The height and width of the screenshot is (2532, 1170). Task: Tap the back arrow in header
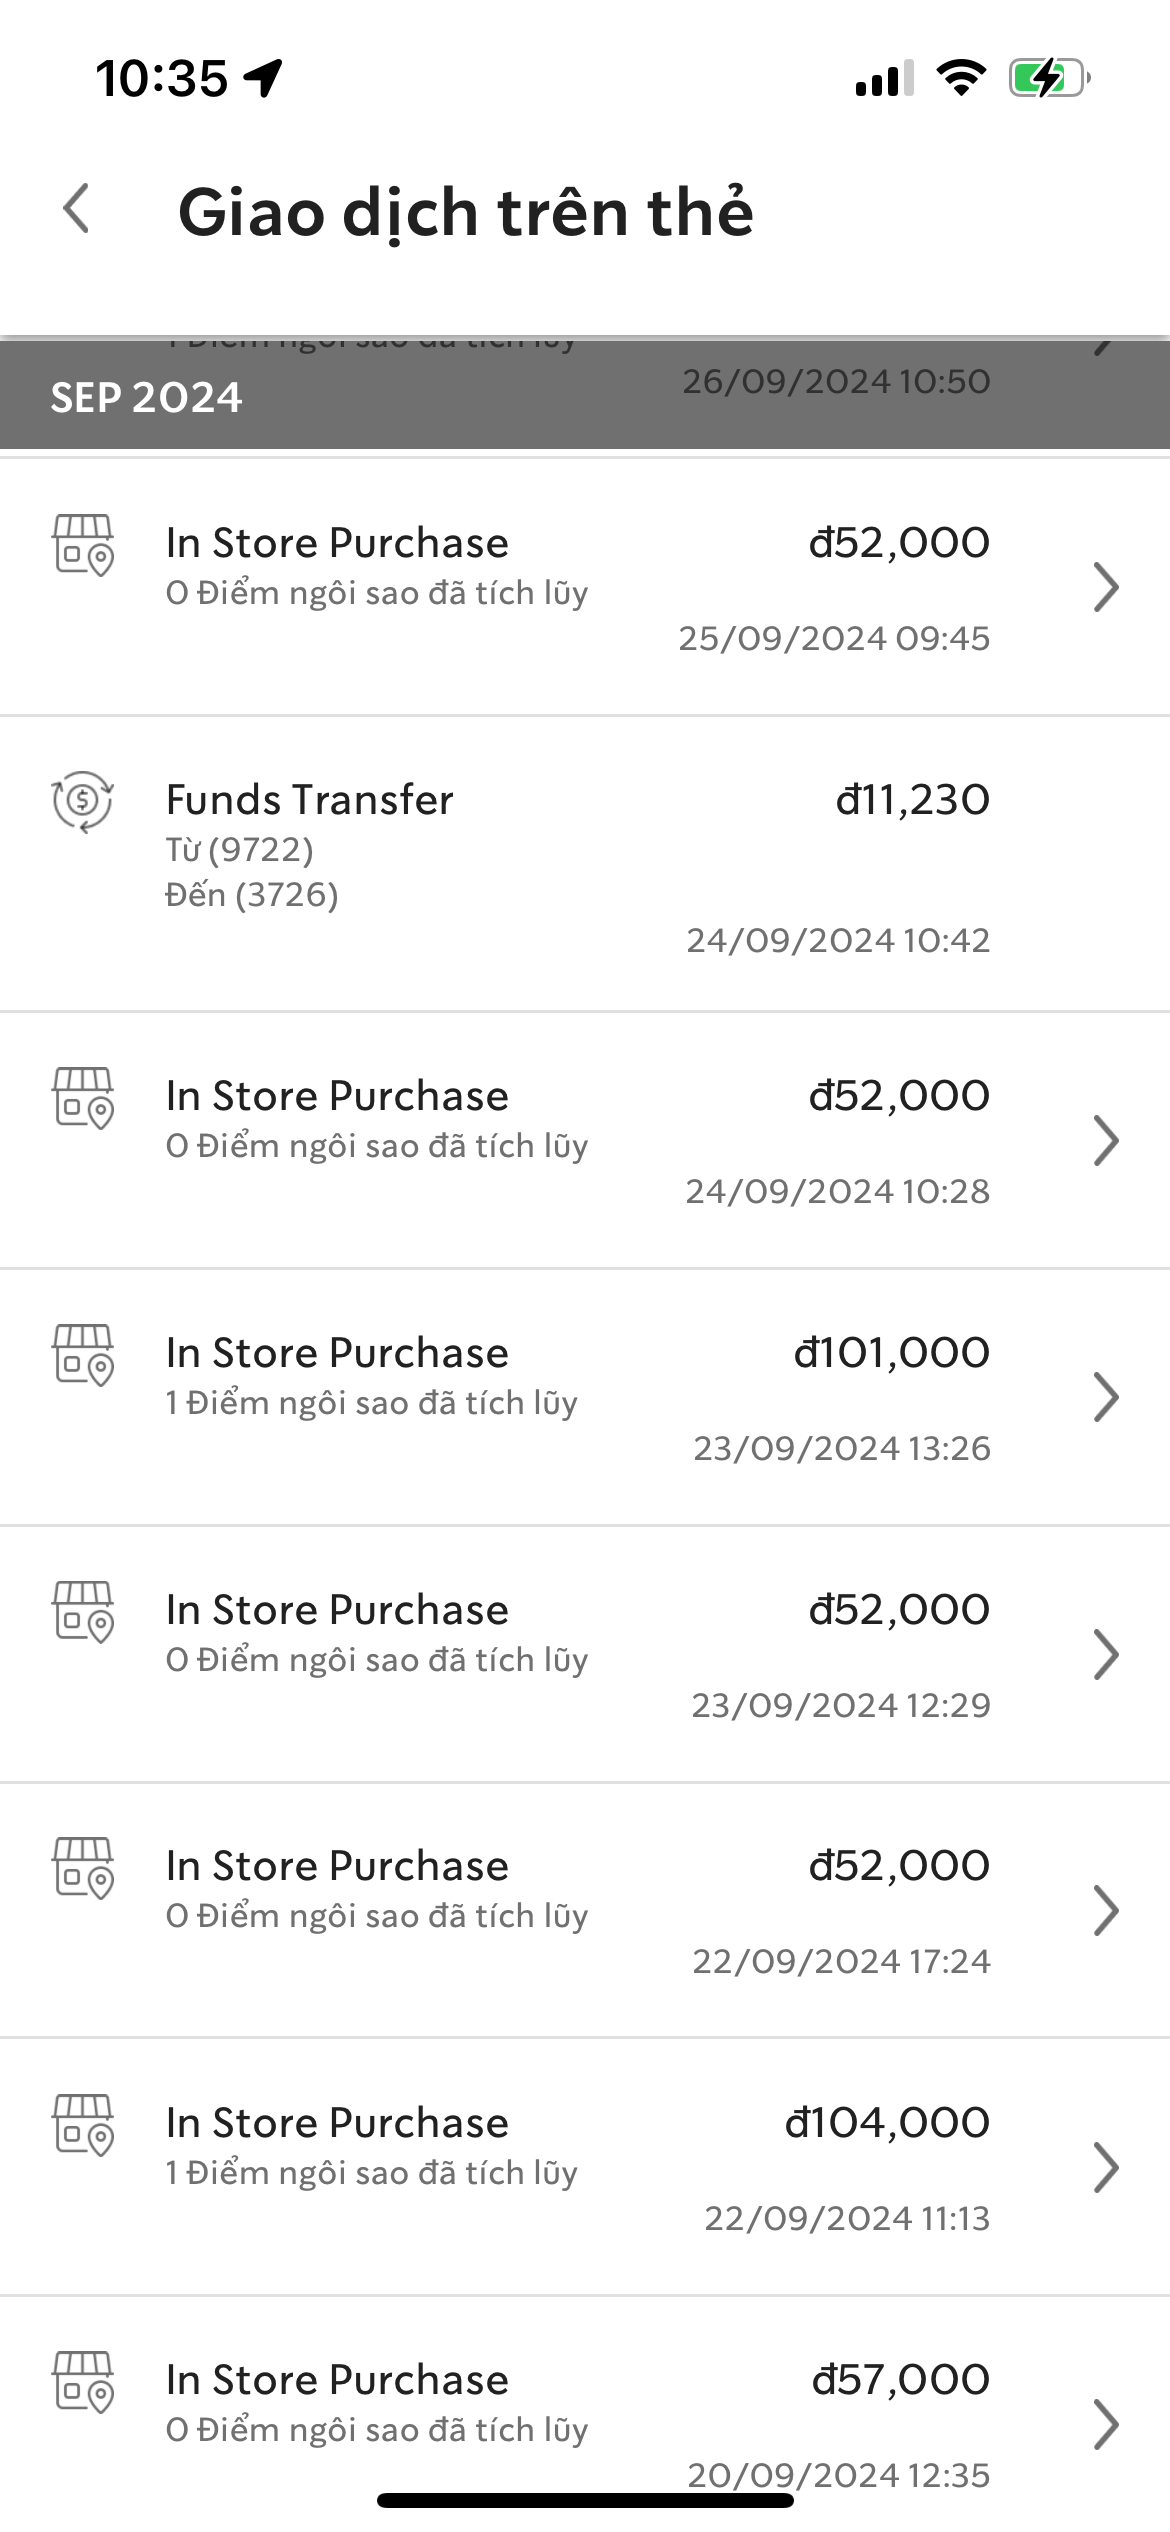pos(77,209)
